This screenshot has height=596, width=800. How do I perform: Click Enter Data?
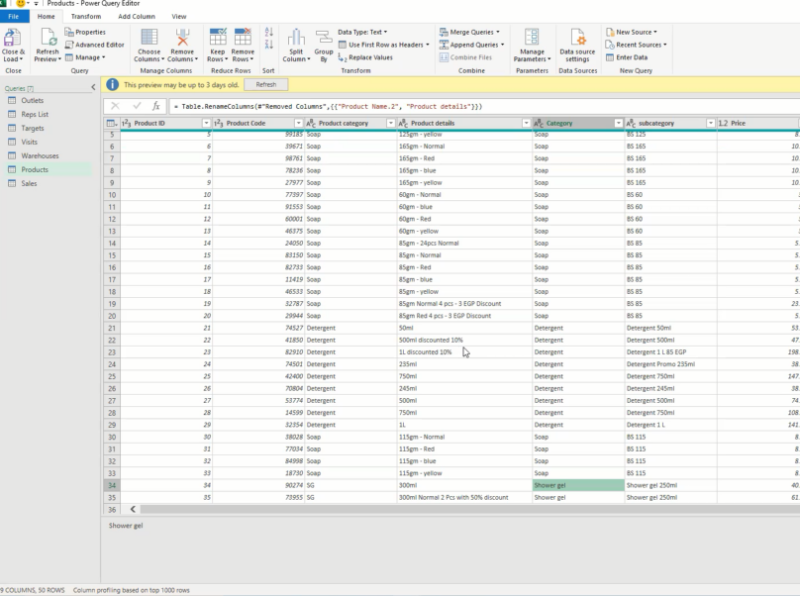click(x=627, y=58)
